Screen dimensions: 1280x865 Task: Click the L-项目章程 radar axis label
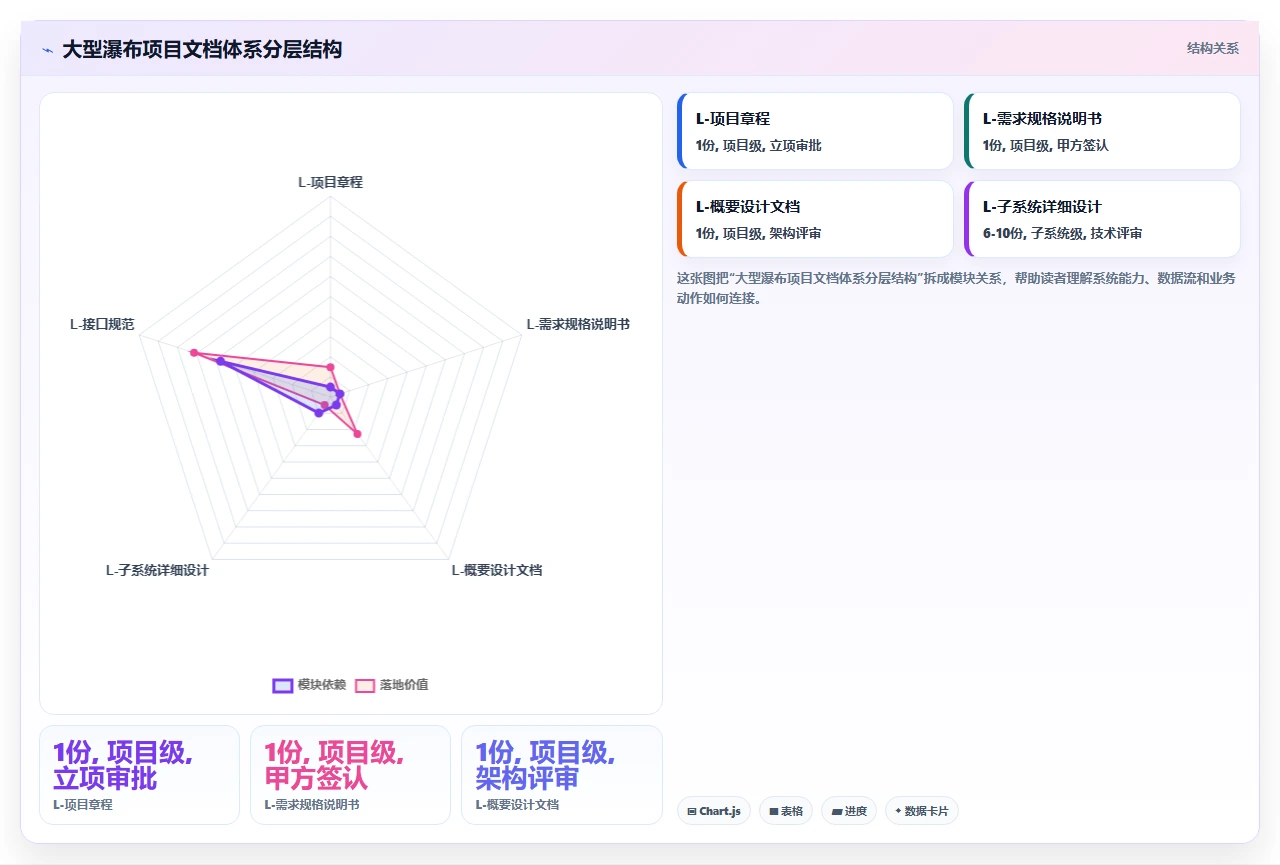330,182
